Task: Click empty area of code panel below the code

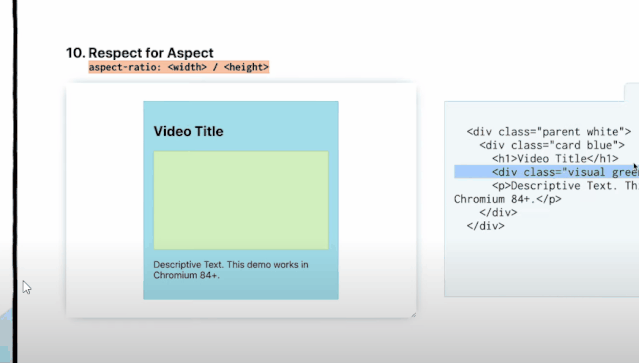Action: [542, 265]
